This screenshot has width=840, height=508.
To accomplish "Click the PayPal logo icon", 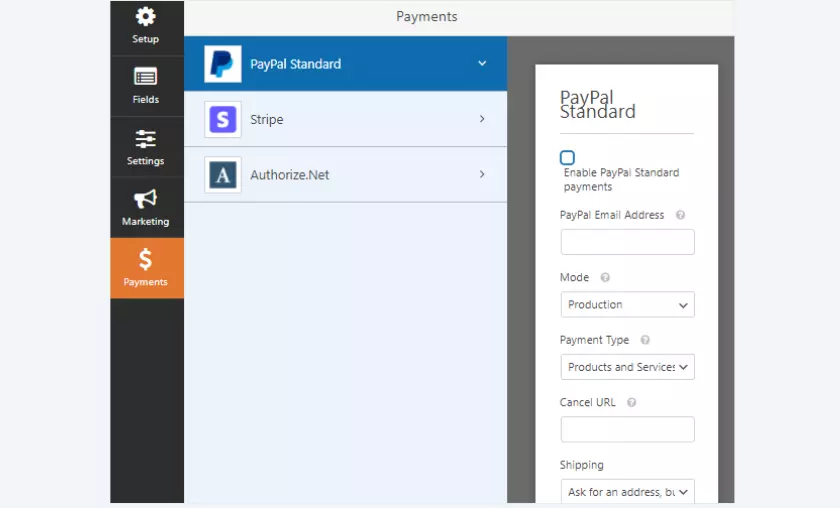I will (x=222, y=64).
